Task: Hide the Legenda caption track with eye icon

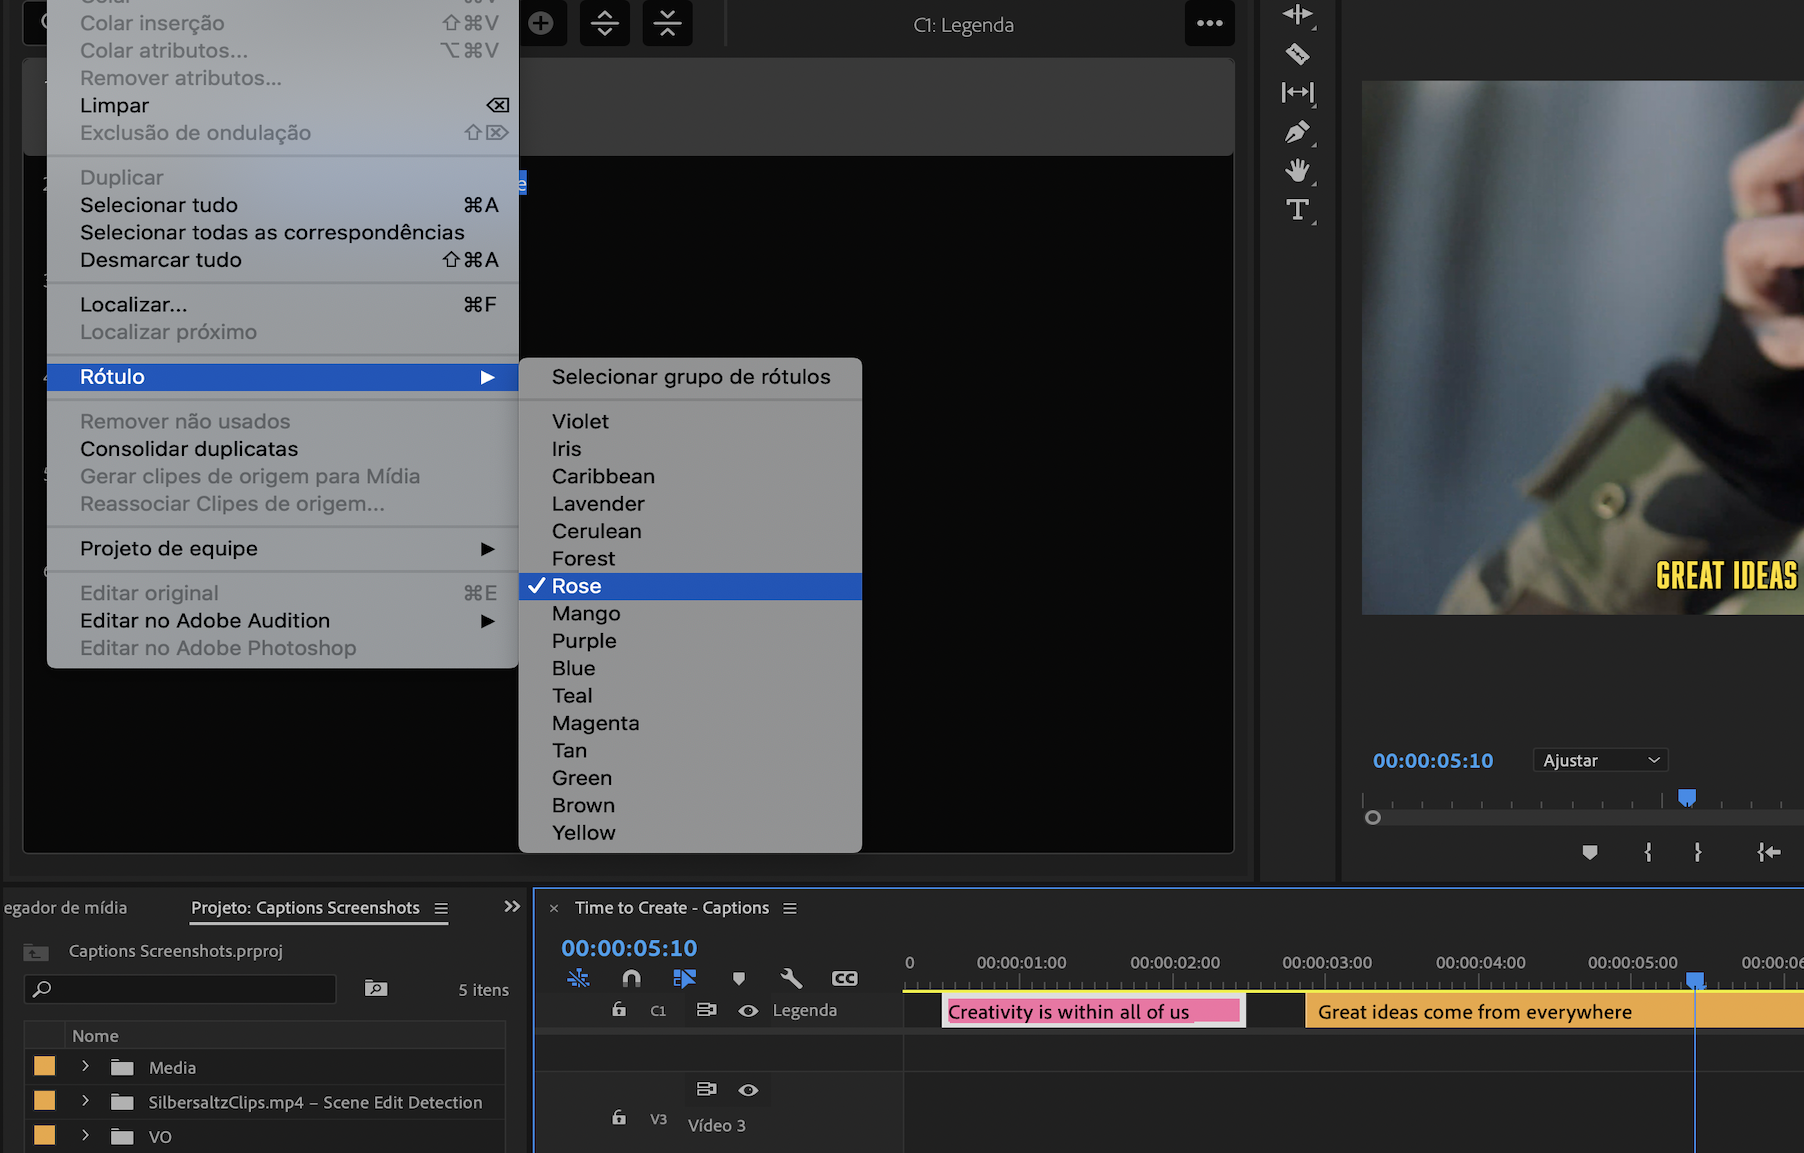Action: [748, 1011]
